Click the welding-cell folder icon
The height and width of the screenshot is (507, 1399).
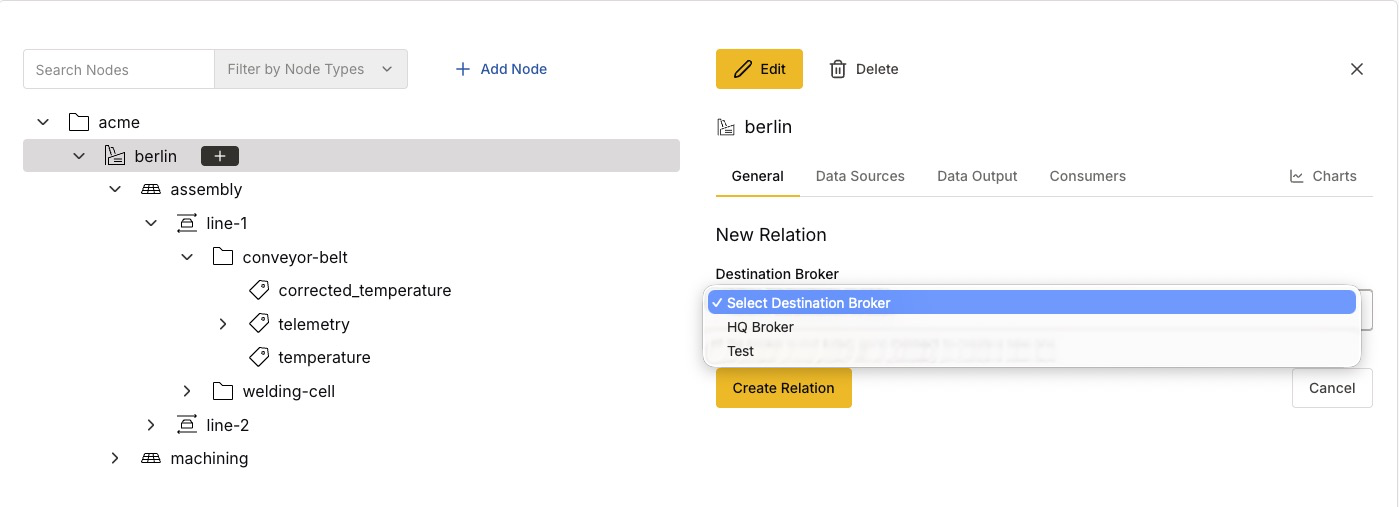click(x=223, y=391)
